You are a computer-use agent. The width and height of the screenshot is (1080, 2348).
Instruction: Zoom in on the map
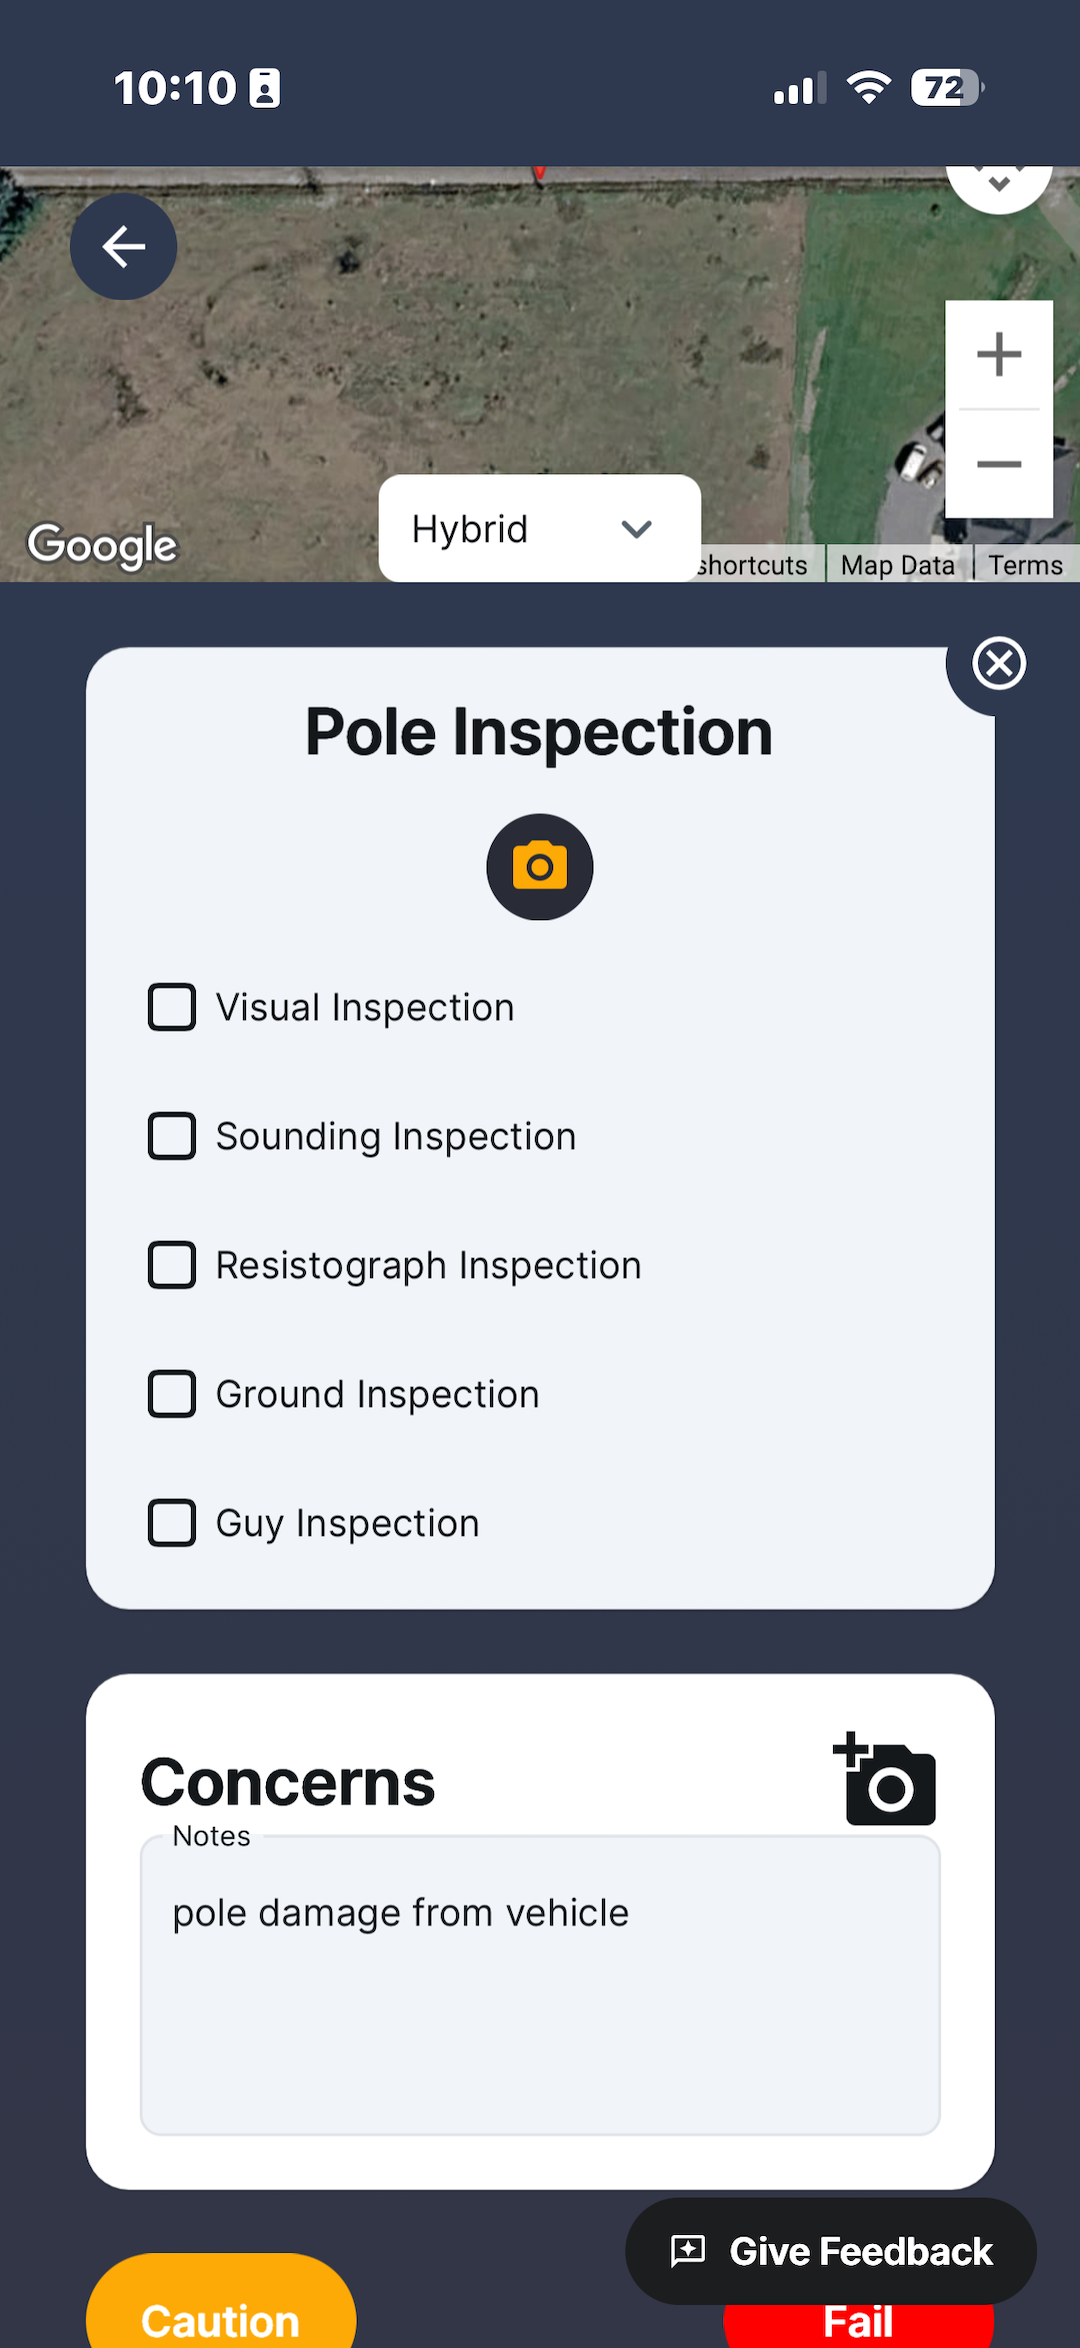coord(999,352)
